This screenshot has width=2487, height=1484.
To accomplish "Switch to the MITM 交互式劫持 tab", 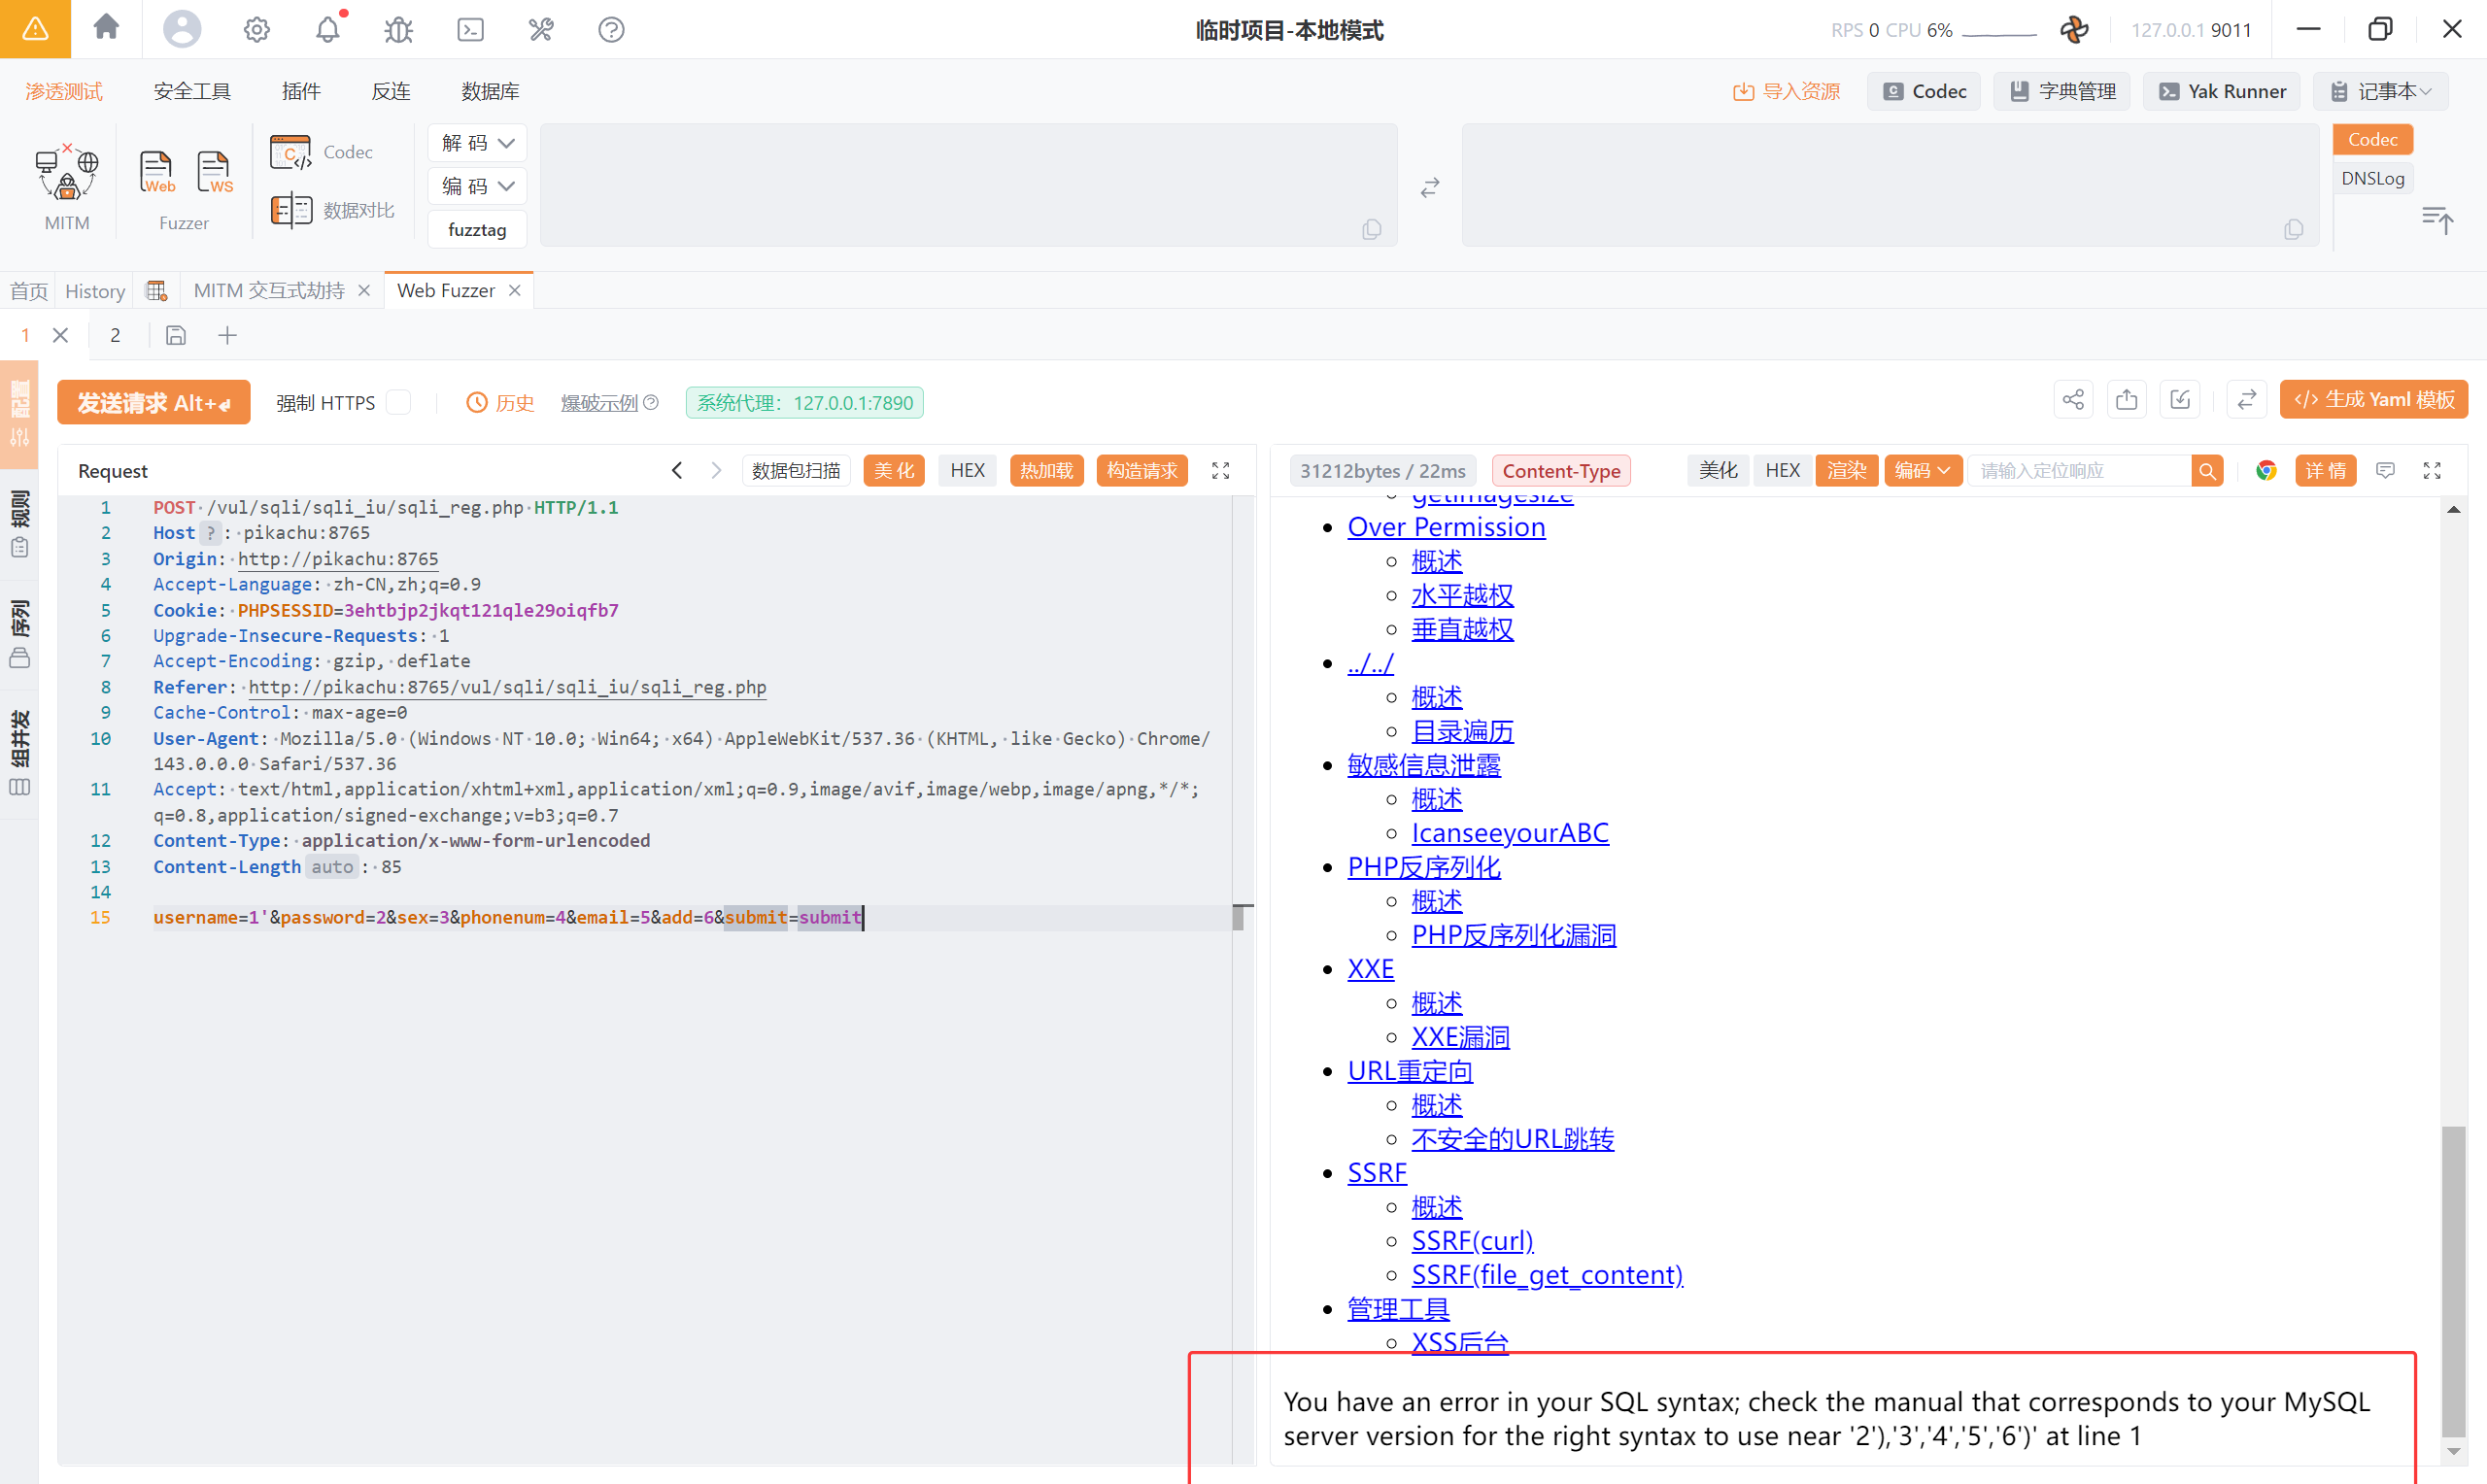I will [268, 291].
